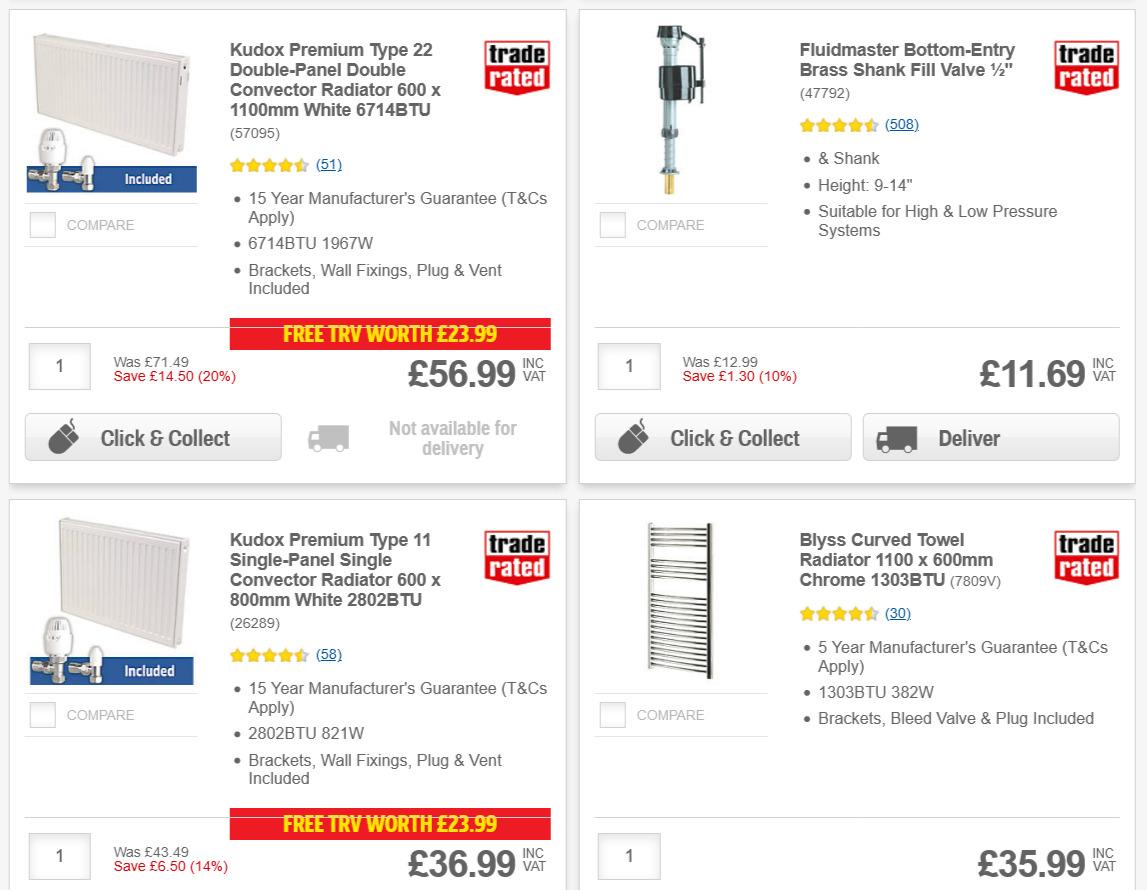
Task: Tick the Compare checkbox for Fluidmaster fill valve
Action: (x=612, y=225)
